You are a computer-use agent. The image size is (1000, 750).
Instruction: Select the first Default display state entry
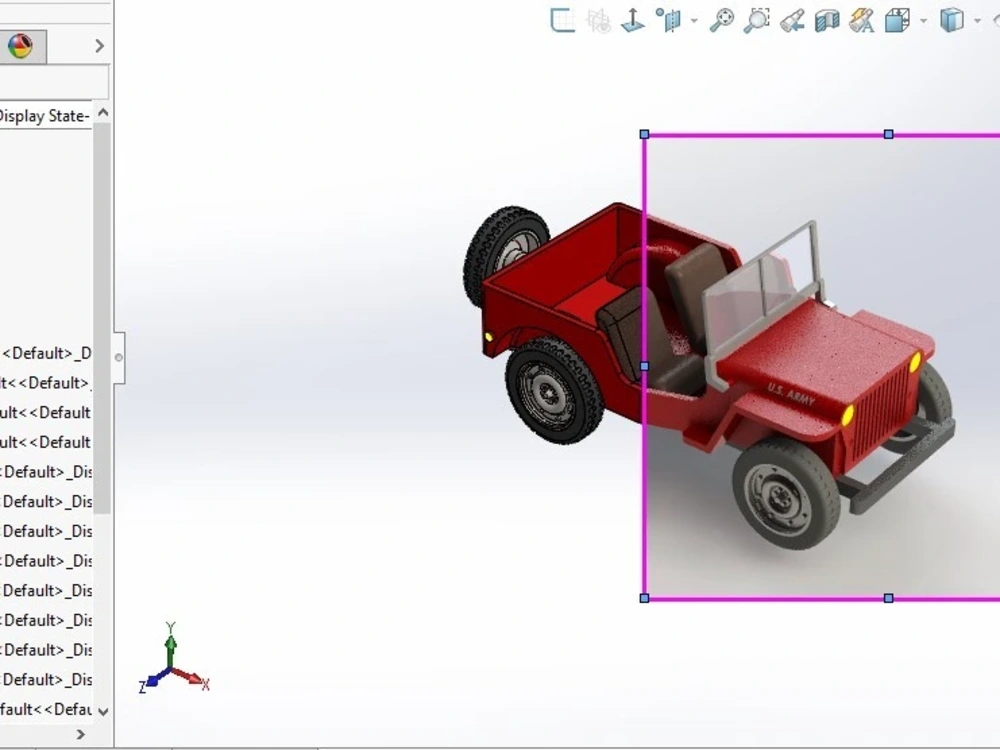pos(45,353)
